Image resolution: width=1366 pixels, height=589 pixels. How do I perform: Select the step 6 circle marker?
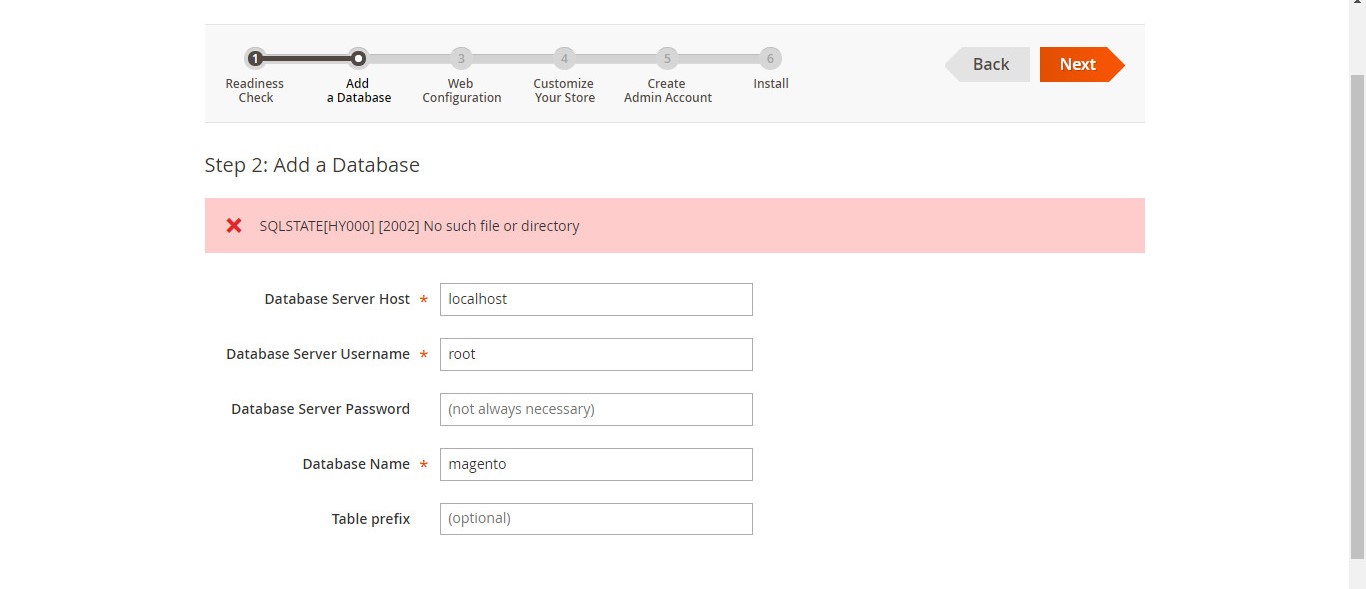[x=770, y=58]
